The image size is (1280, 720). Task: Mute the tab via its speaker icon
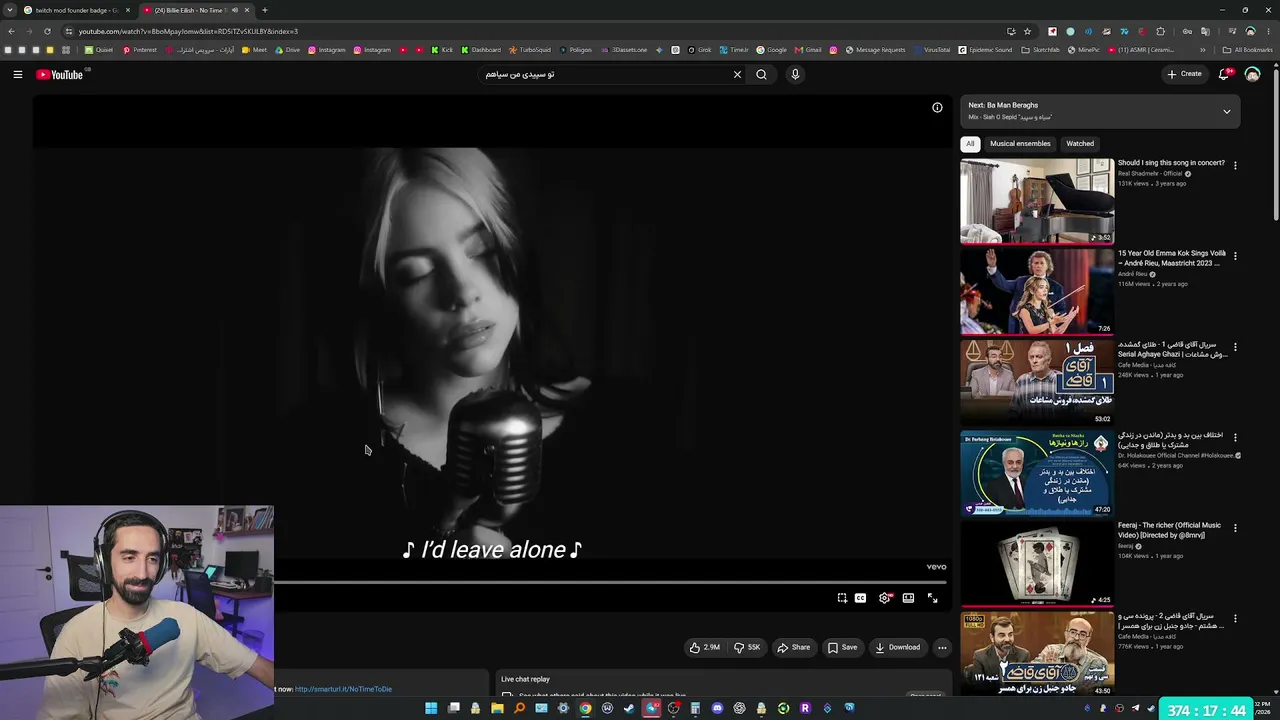[x=235, y=10]
